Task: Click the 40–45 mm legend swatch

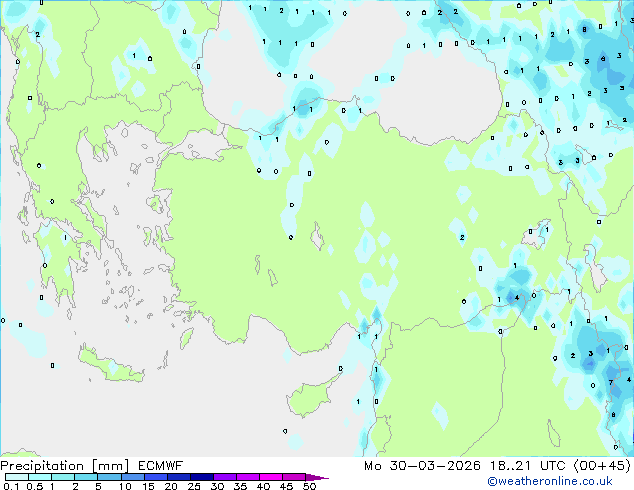Action: (271, 477)
